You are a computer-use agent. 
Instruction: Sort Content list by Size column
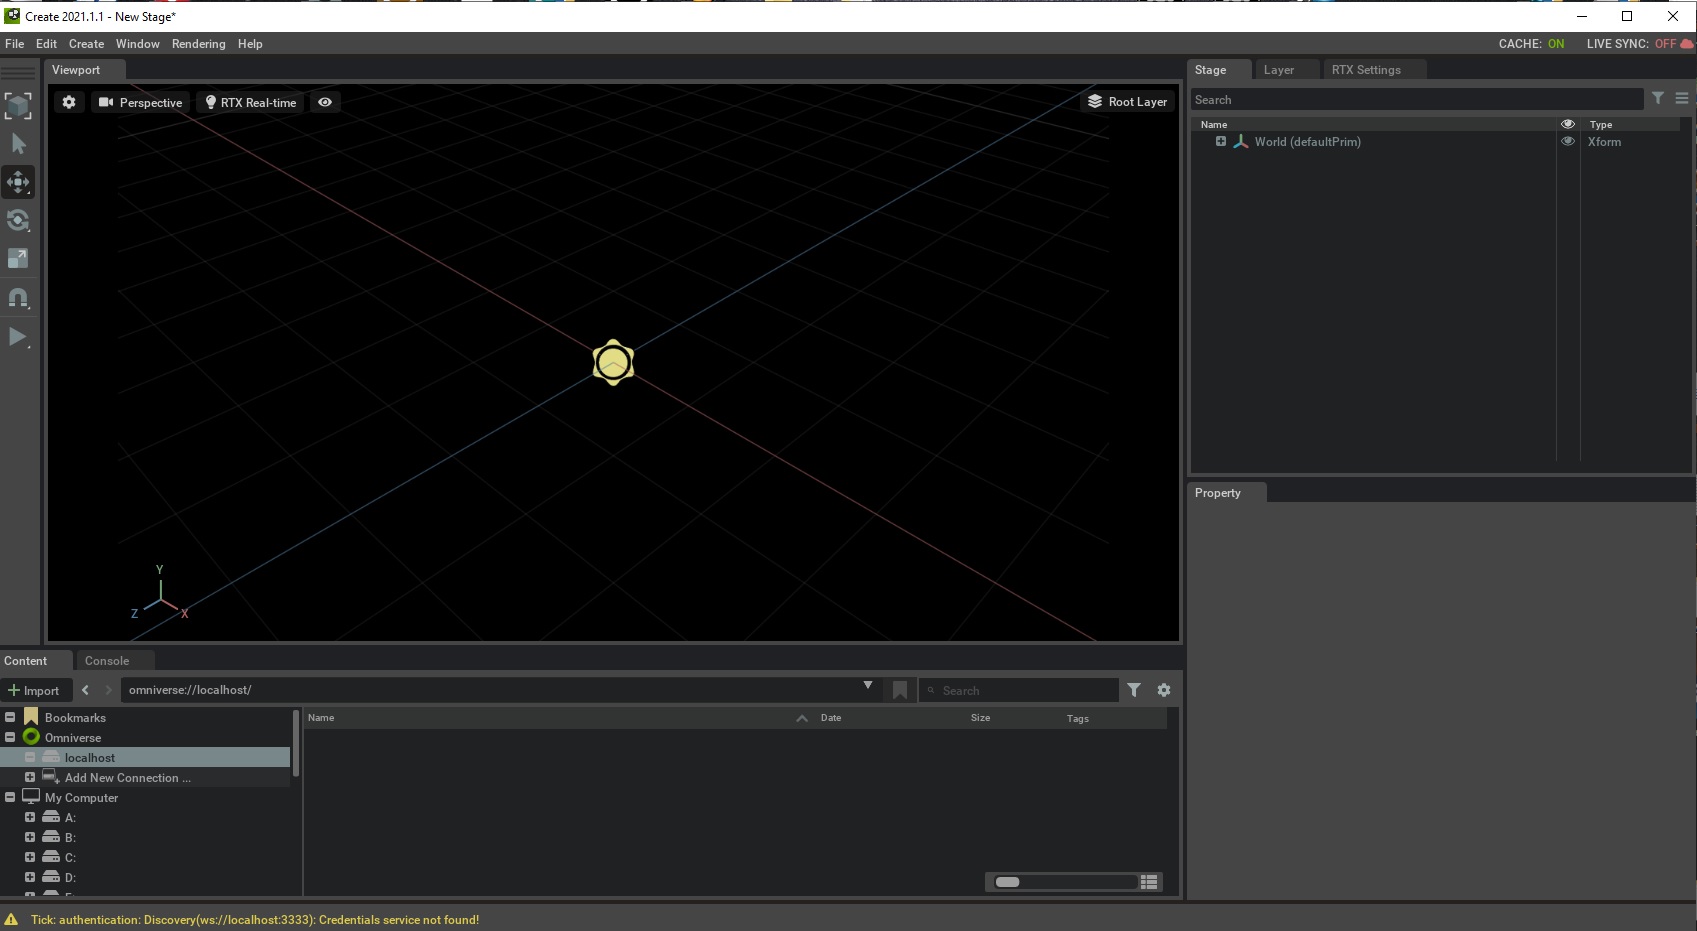click(x=980, y=718)
